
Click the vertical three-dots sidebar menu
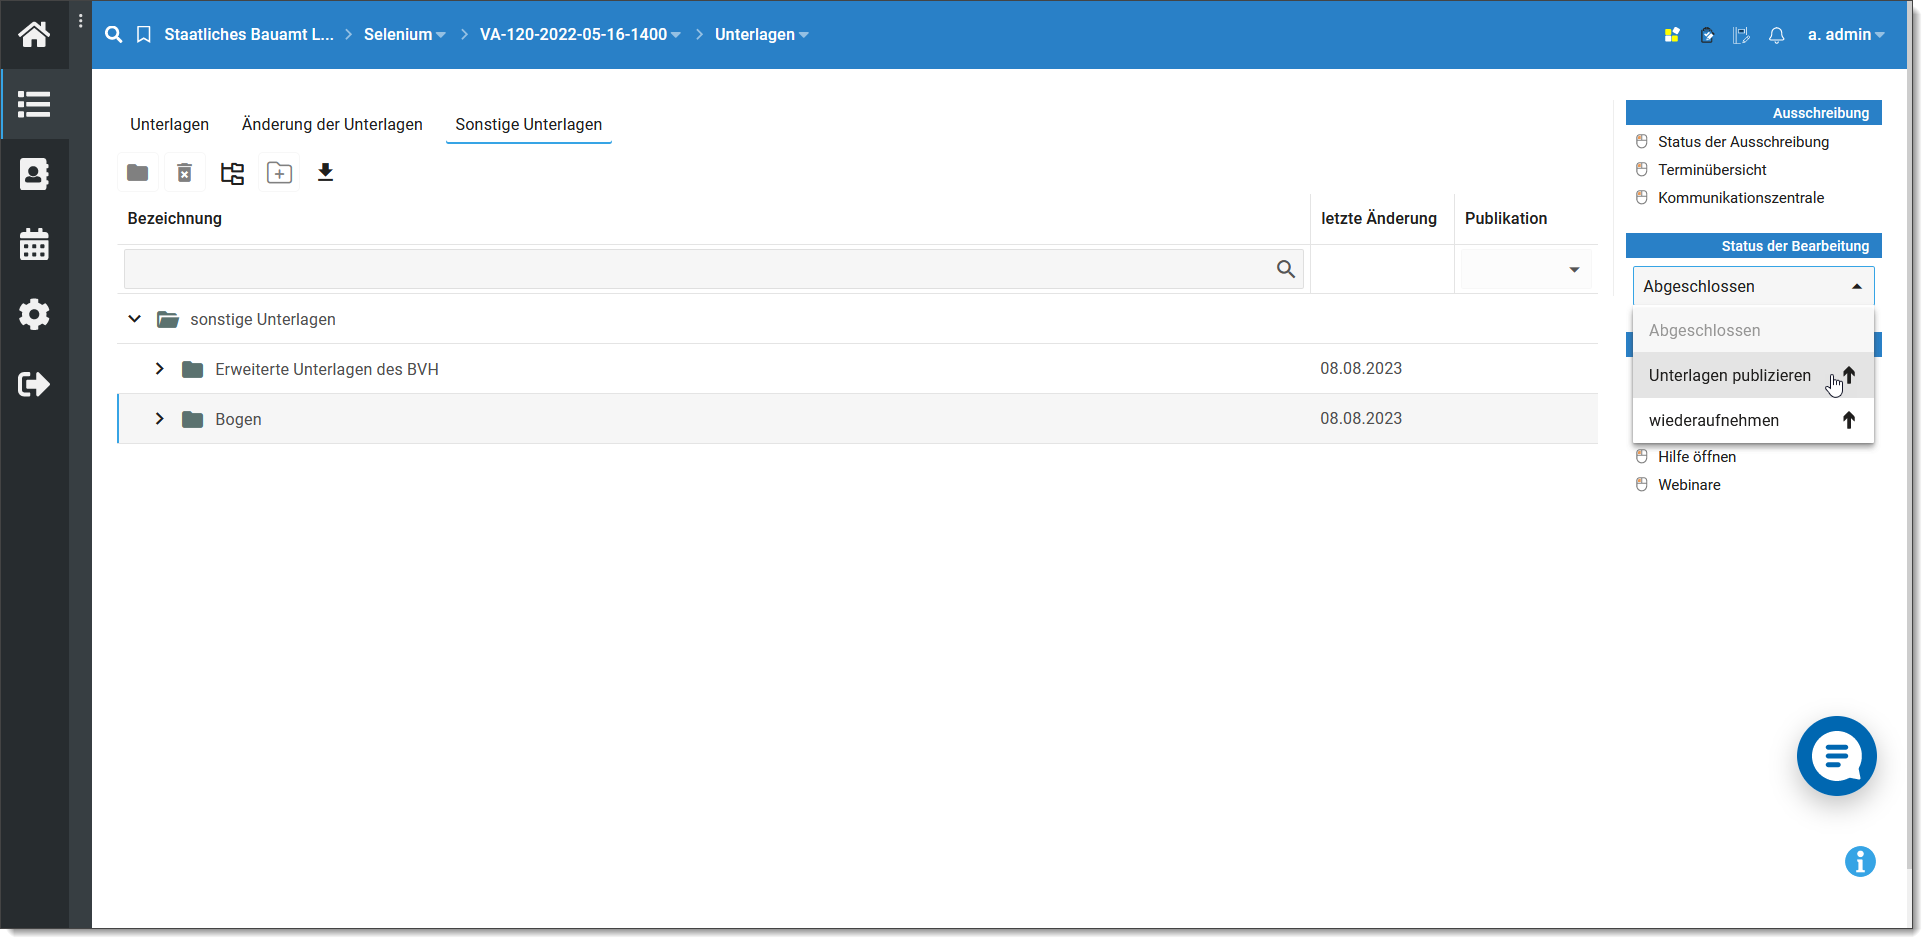tap(80, 20)
